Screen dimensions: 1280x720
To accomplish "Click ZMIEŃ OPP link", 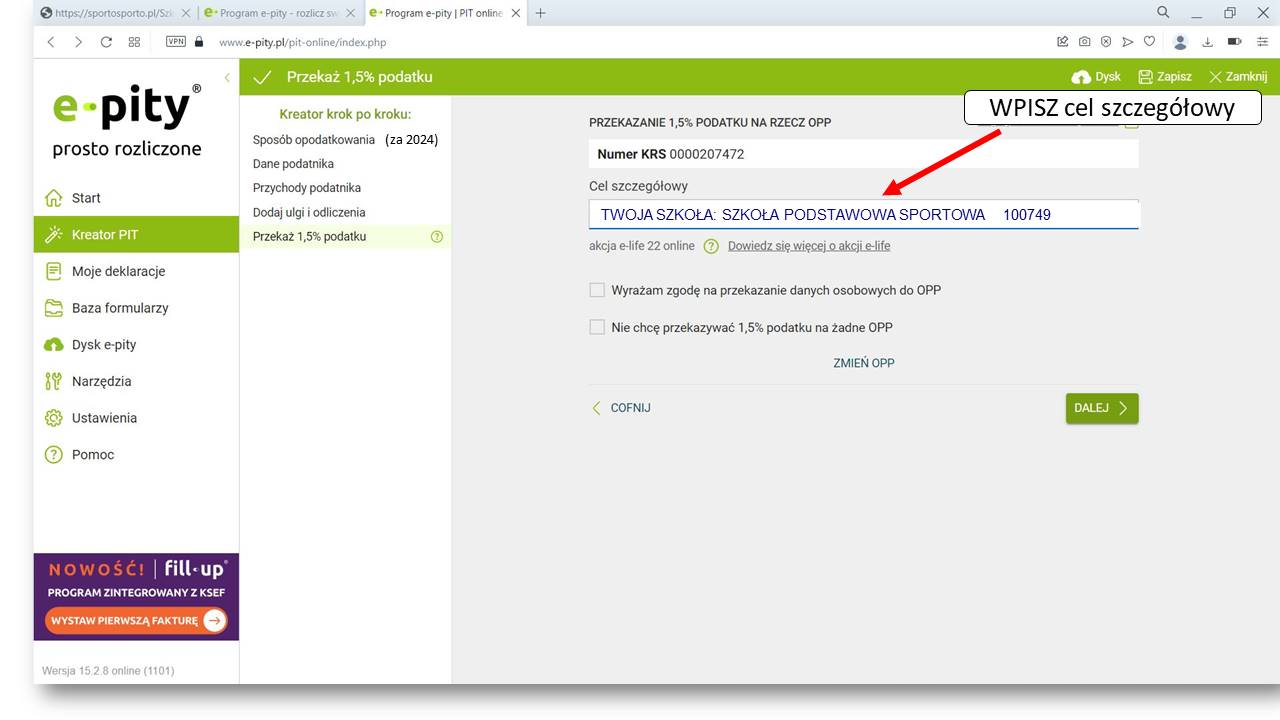I will [864, 363].
